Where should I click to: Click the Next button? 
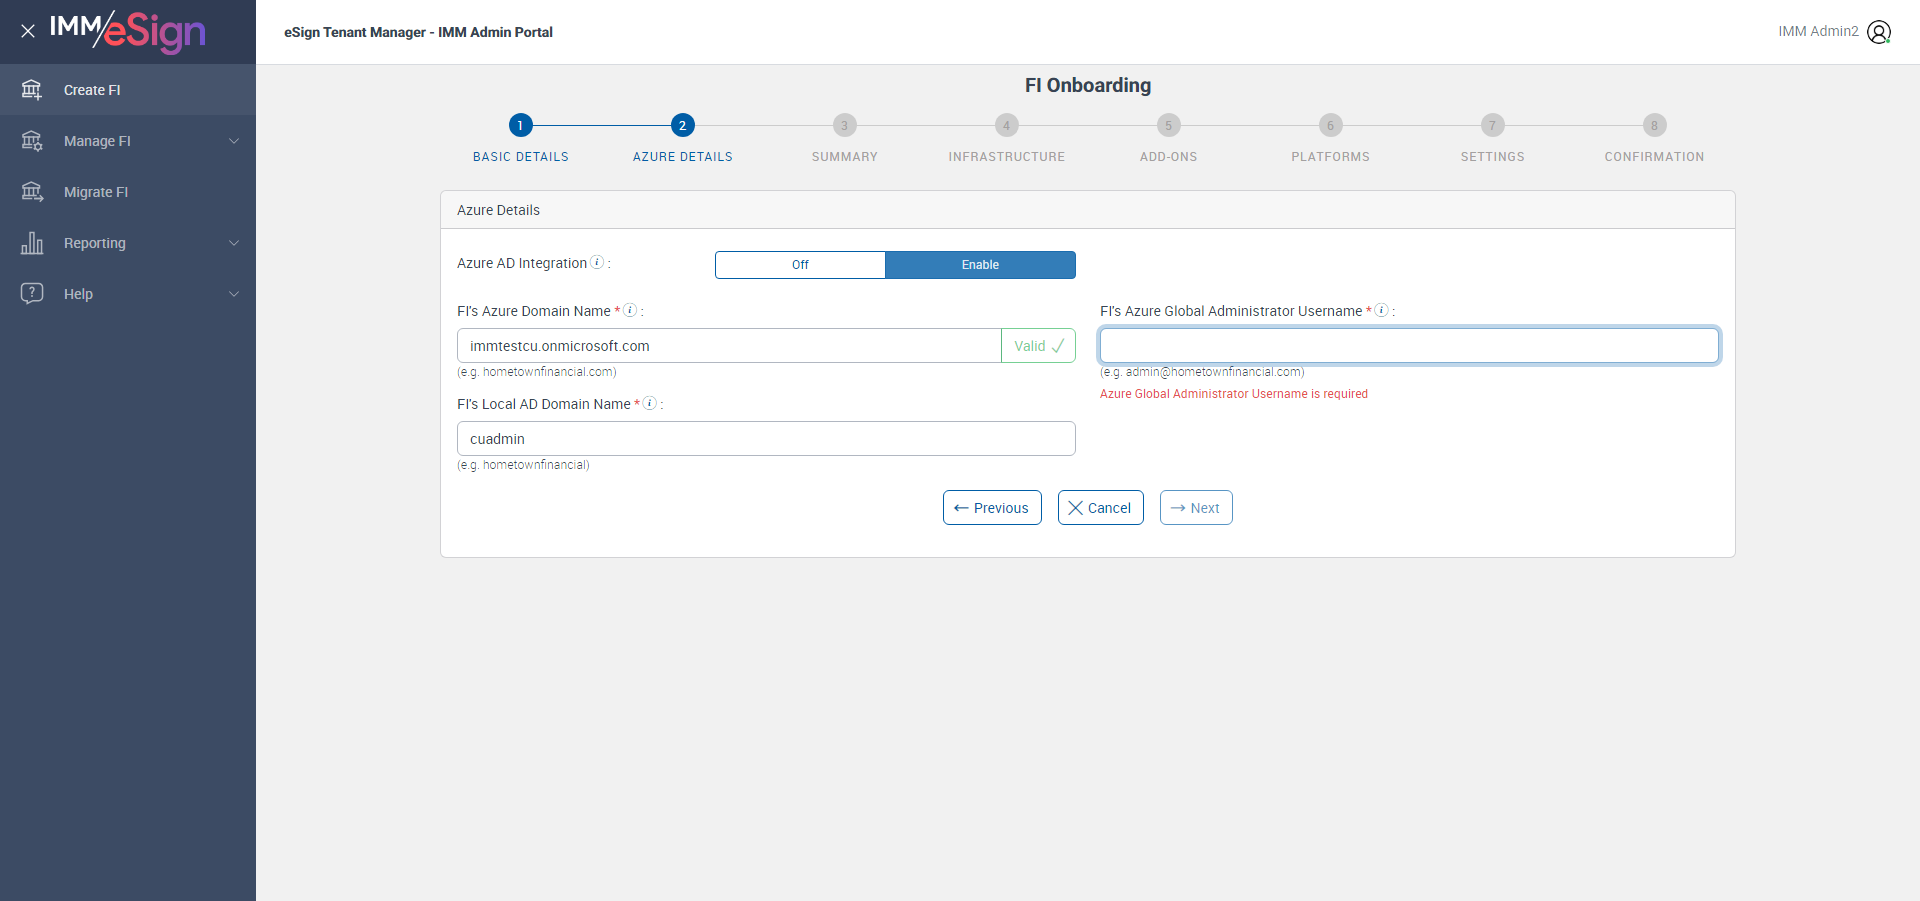coord(1196,508)
